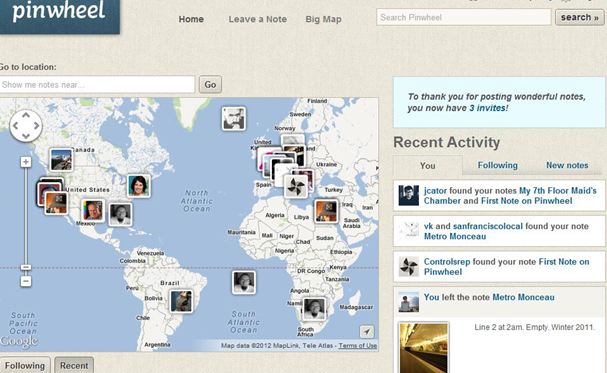The height and width of the screenshot is (373, 607).
Task: Open sanfranciscolocal's profile link
Action: [x=487, y=226]
